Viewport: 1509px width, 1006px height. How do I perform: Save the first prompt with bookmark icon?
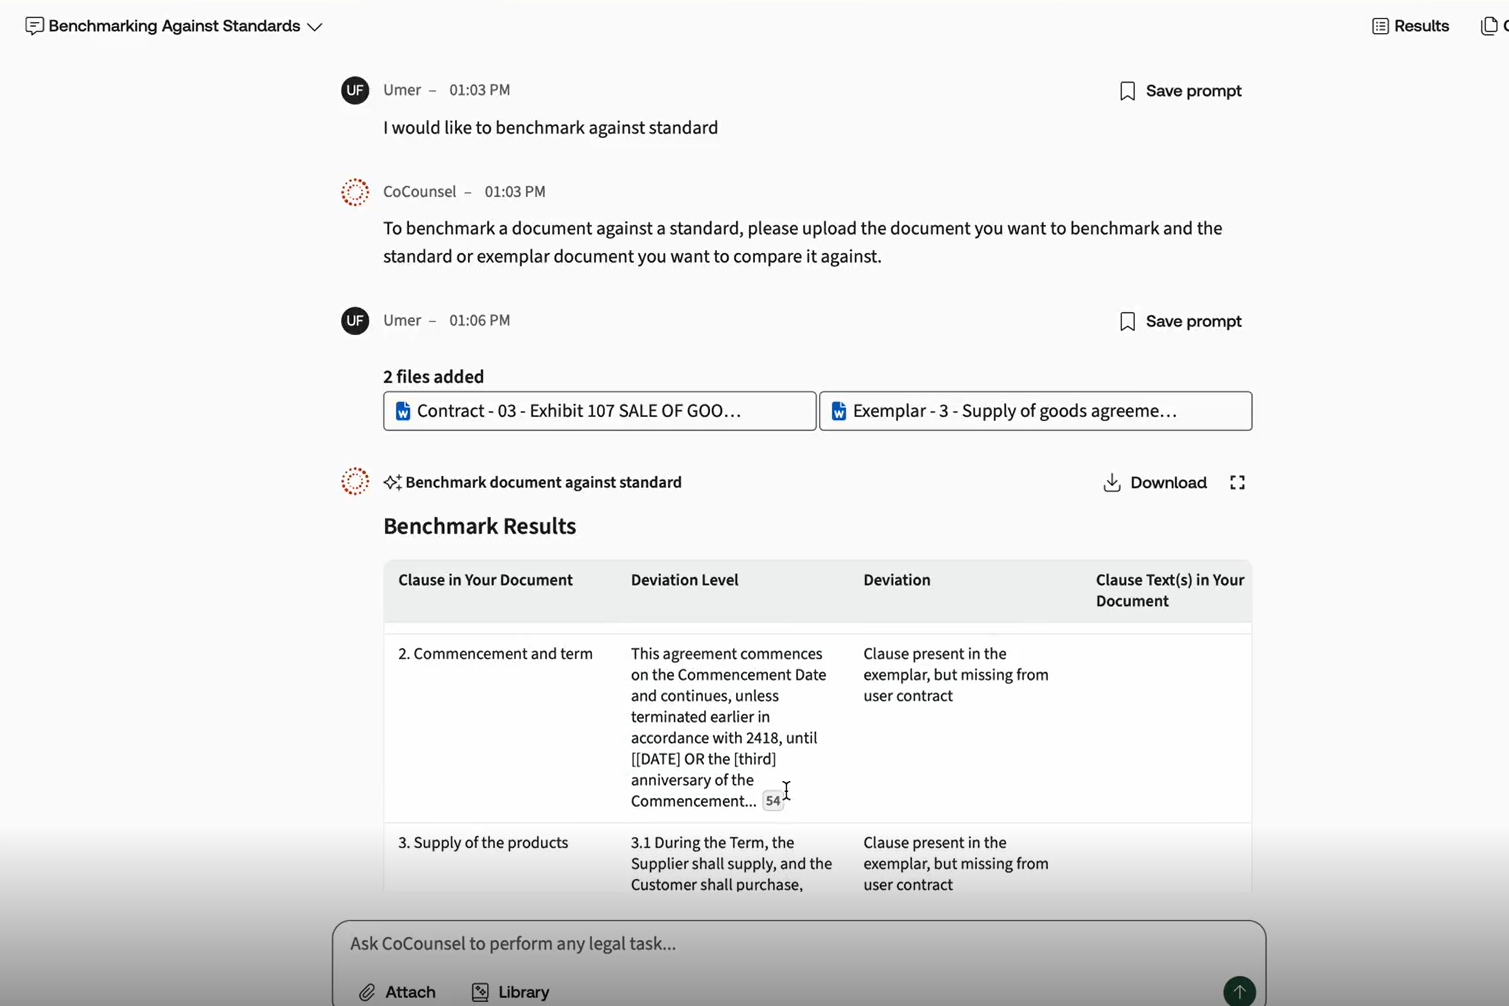coord(1127,91)
